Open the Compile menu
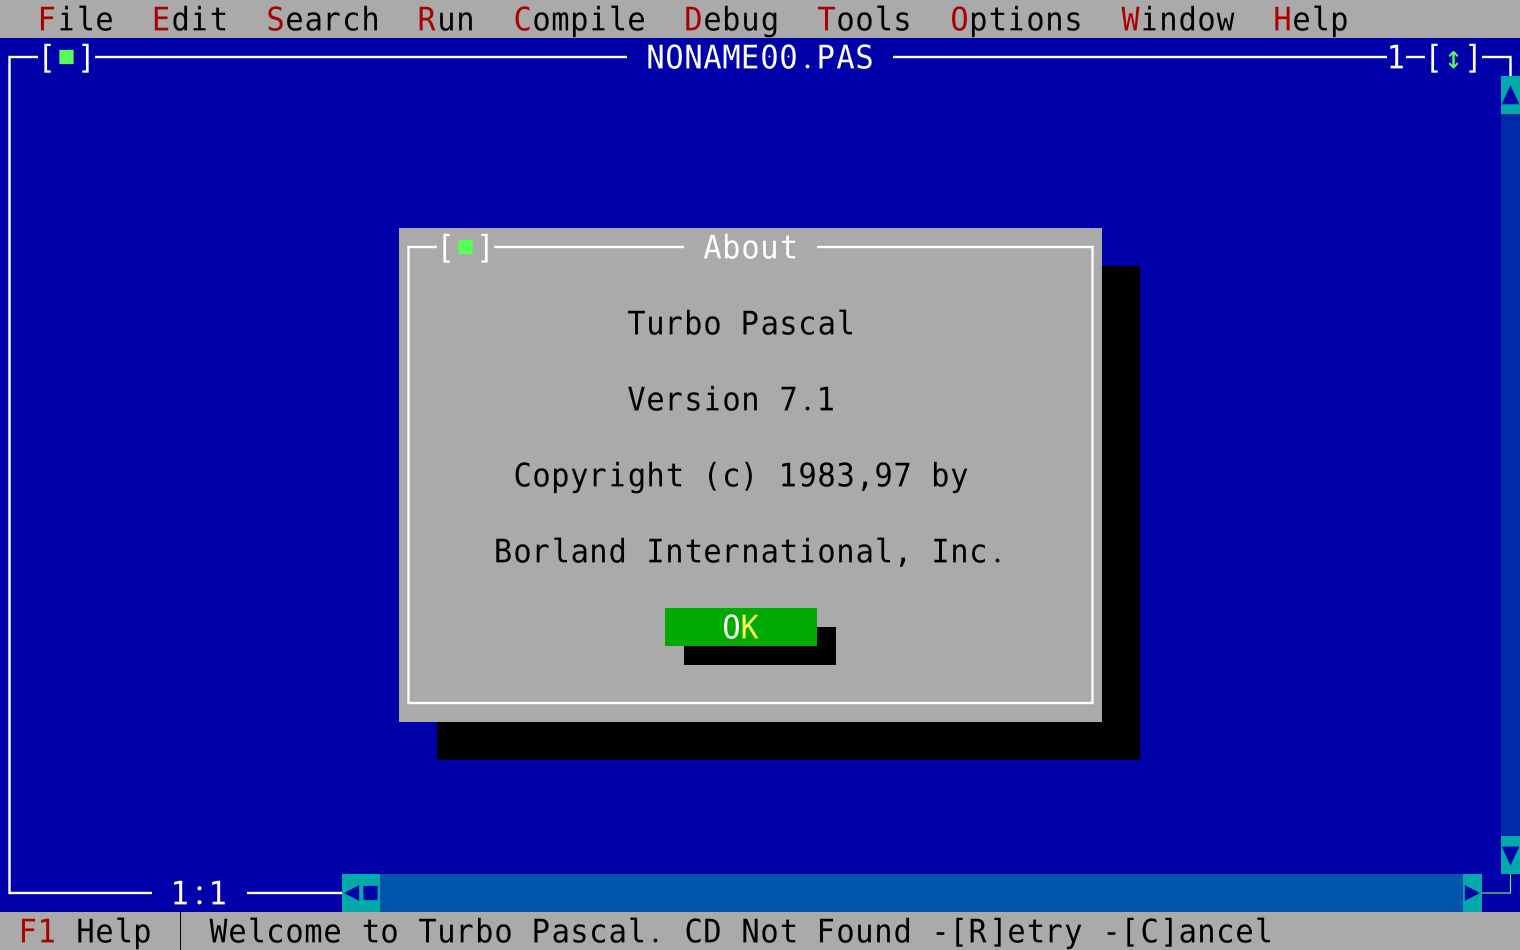Viewport: 1520px width, 950px height. pos(578,18)
